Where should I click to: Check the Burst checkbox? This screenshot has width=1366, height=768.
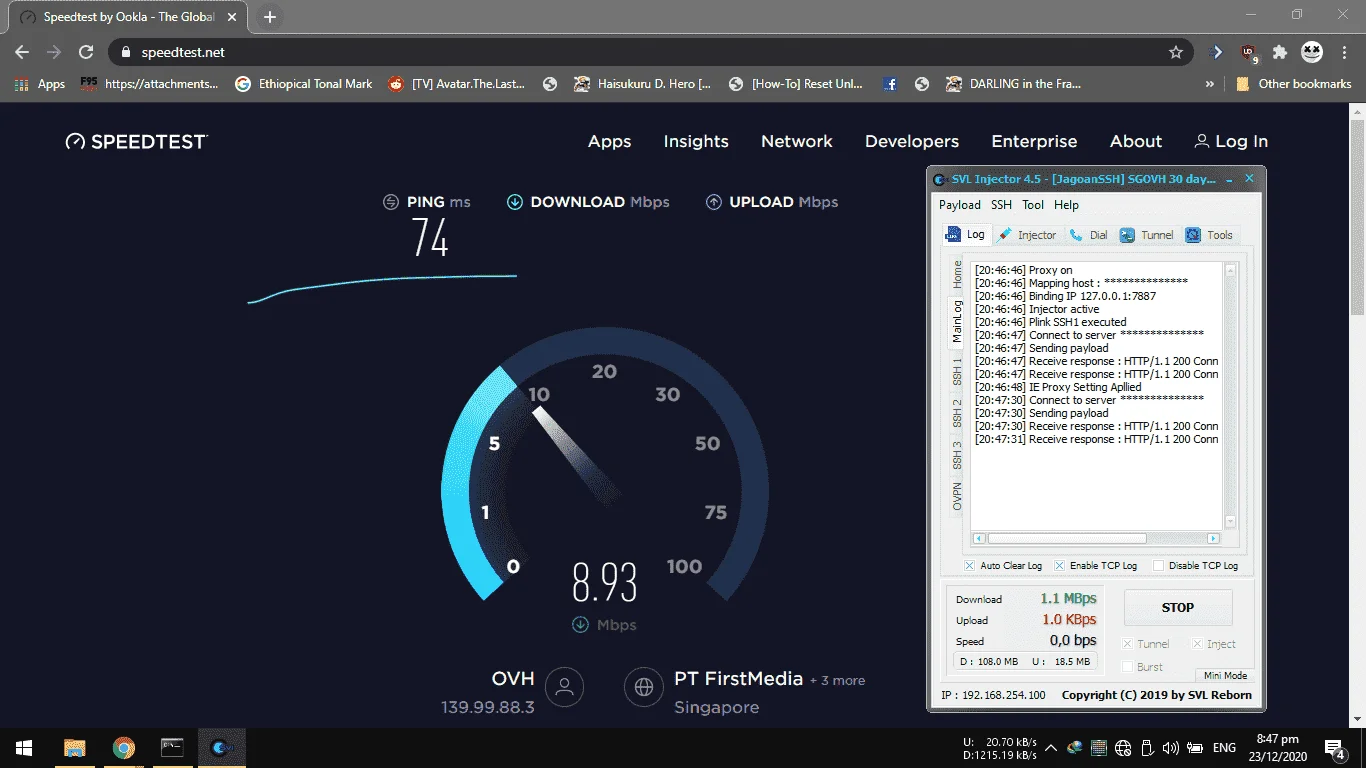tap(1128, 667)
